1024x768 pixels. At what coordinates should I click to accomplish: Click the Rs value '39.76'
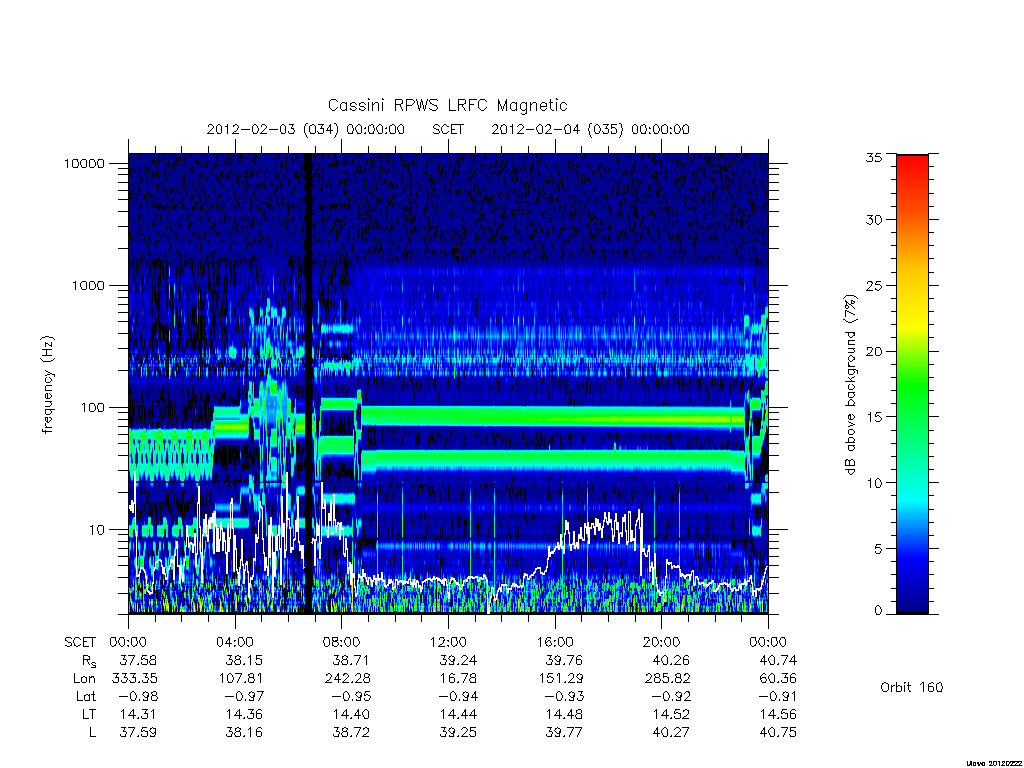(x=564, y=660)
